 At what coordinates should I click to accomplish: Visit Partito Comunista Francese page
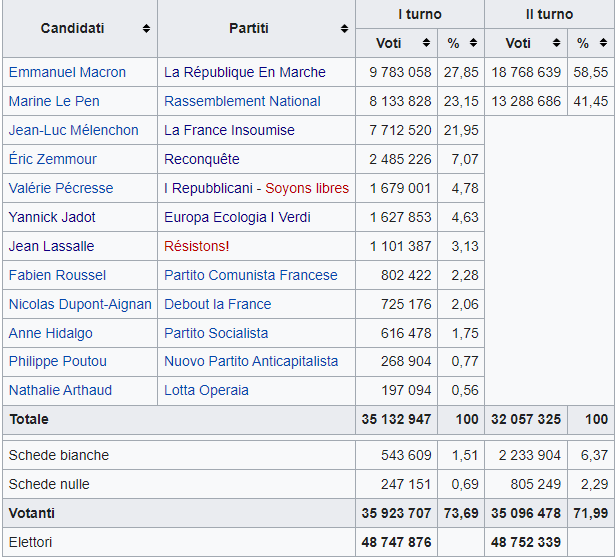251,275
